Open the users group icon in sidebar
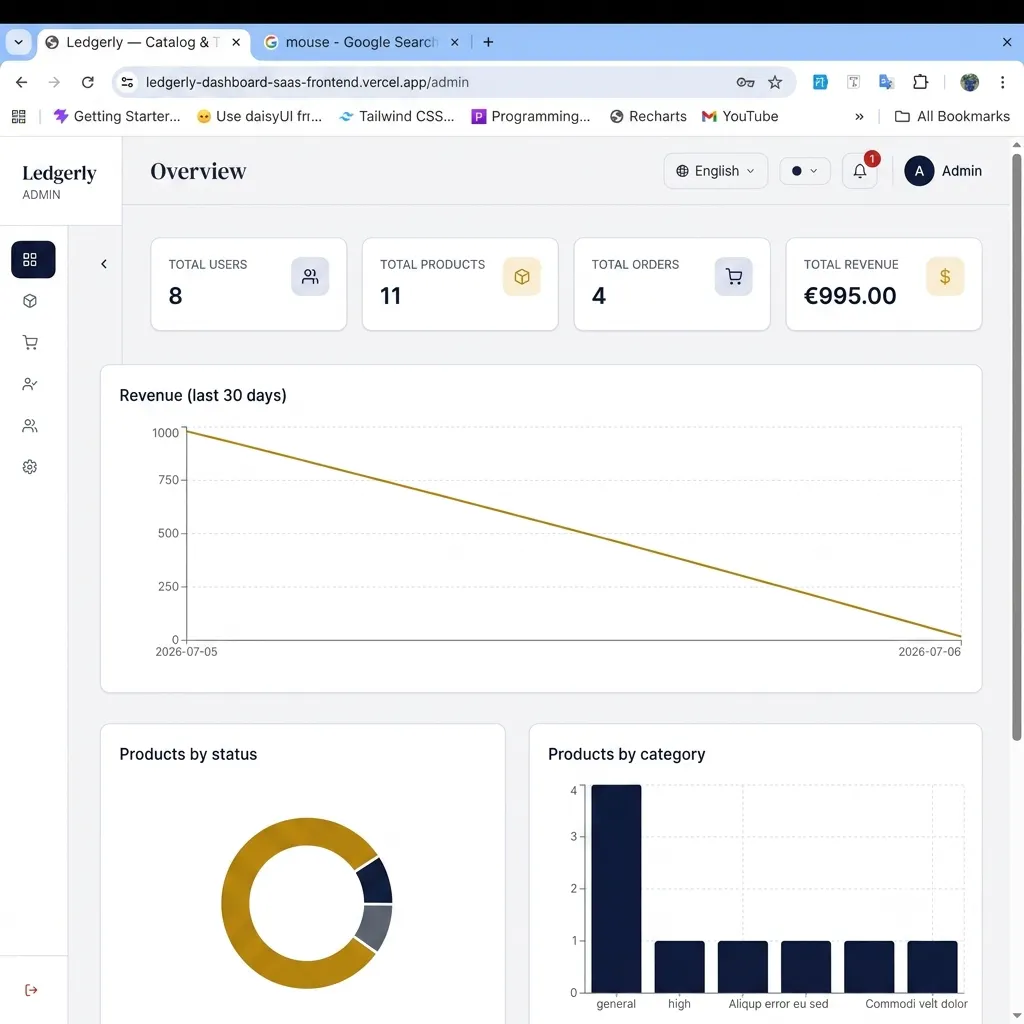 tap(30, 426)
